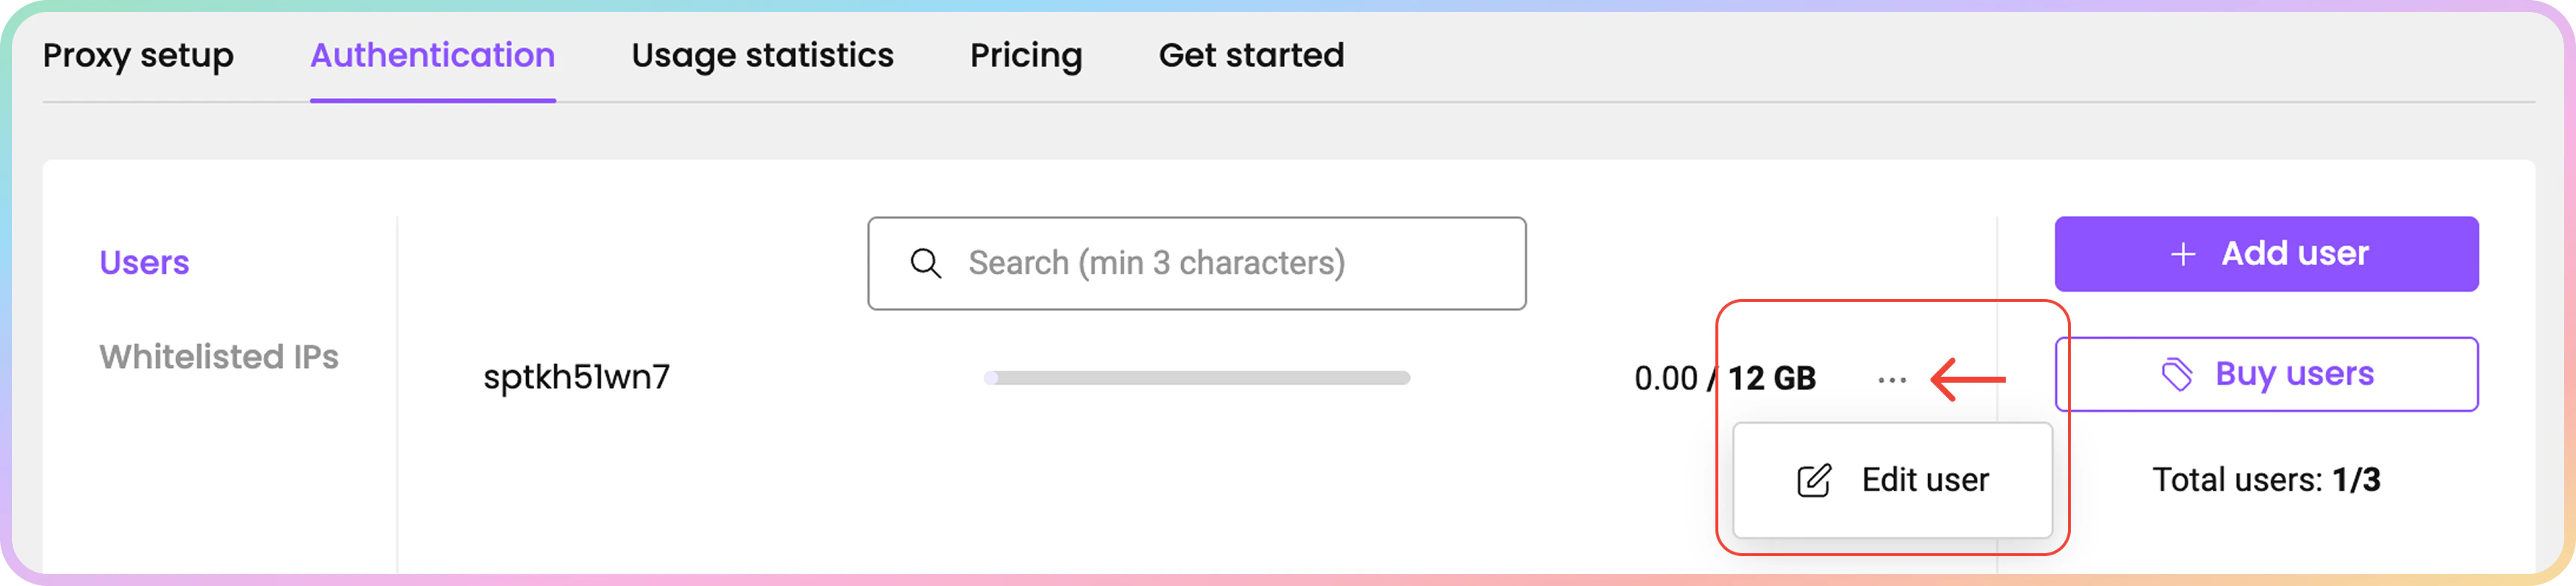This screenshot has width=2576, height=586.
Task: Click the username sptkh51wn7
Action: click(x=576, y=377)
